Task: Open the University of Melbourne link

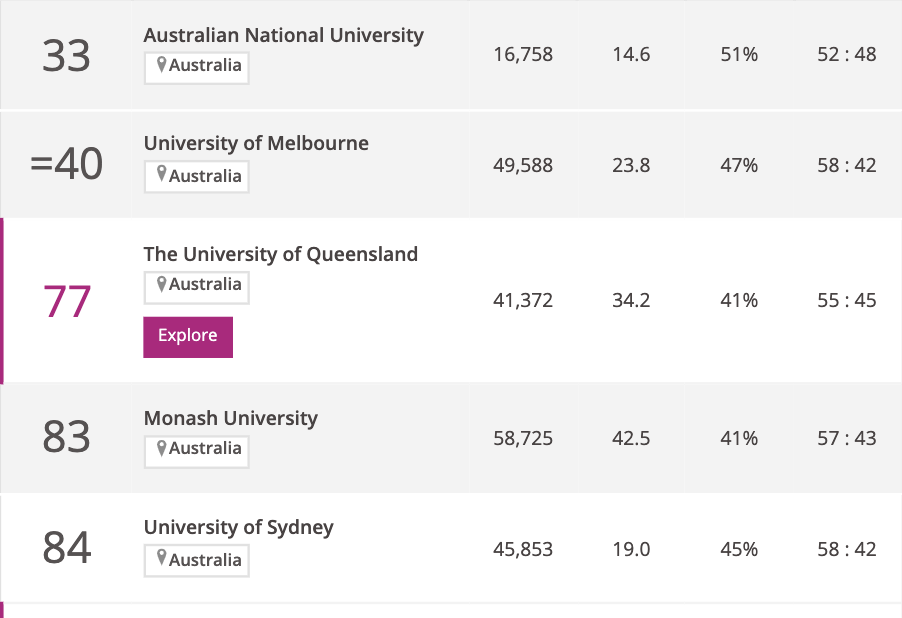Action: click(256, 143)
